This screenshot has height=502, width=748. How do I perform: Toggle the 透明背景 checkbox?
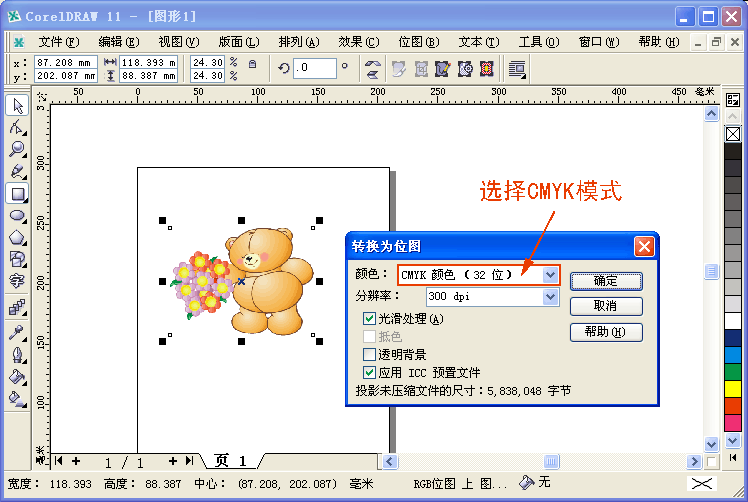coord(369,354)
